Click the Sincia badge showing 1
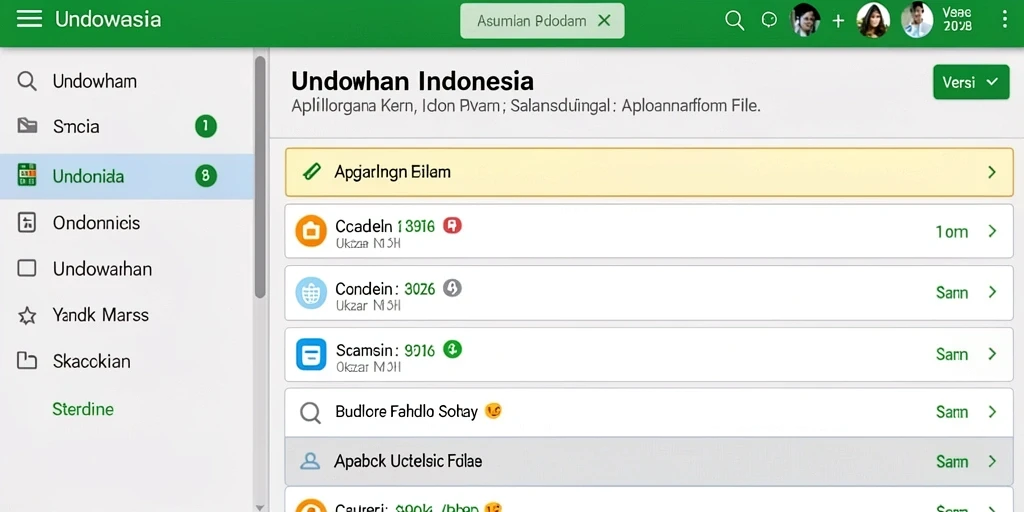 click(206, 126)
